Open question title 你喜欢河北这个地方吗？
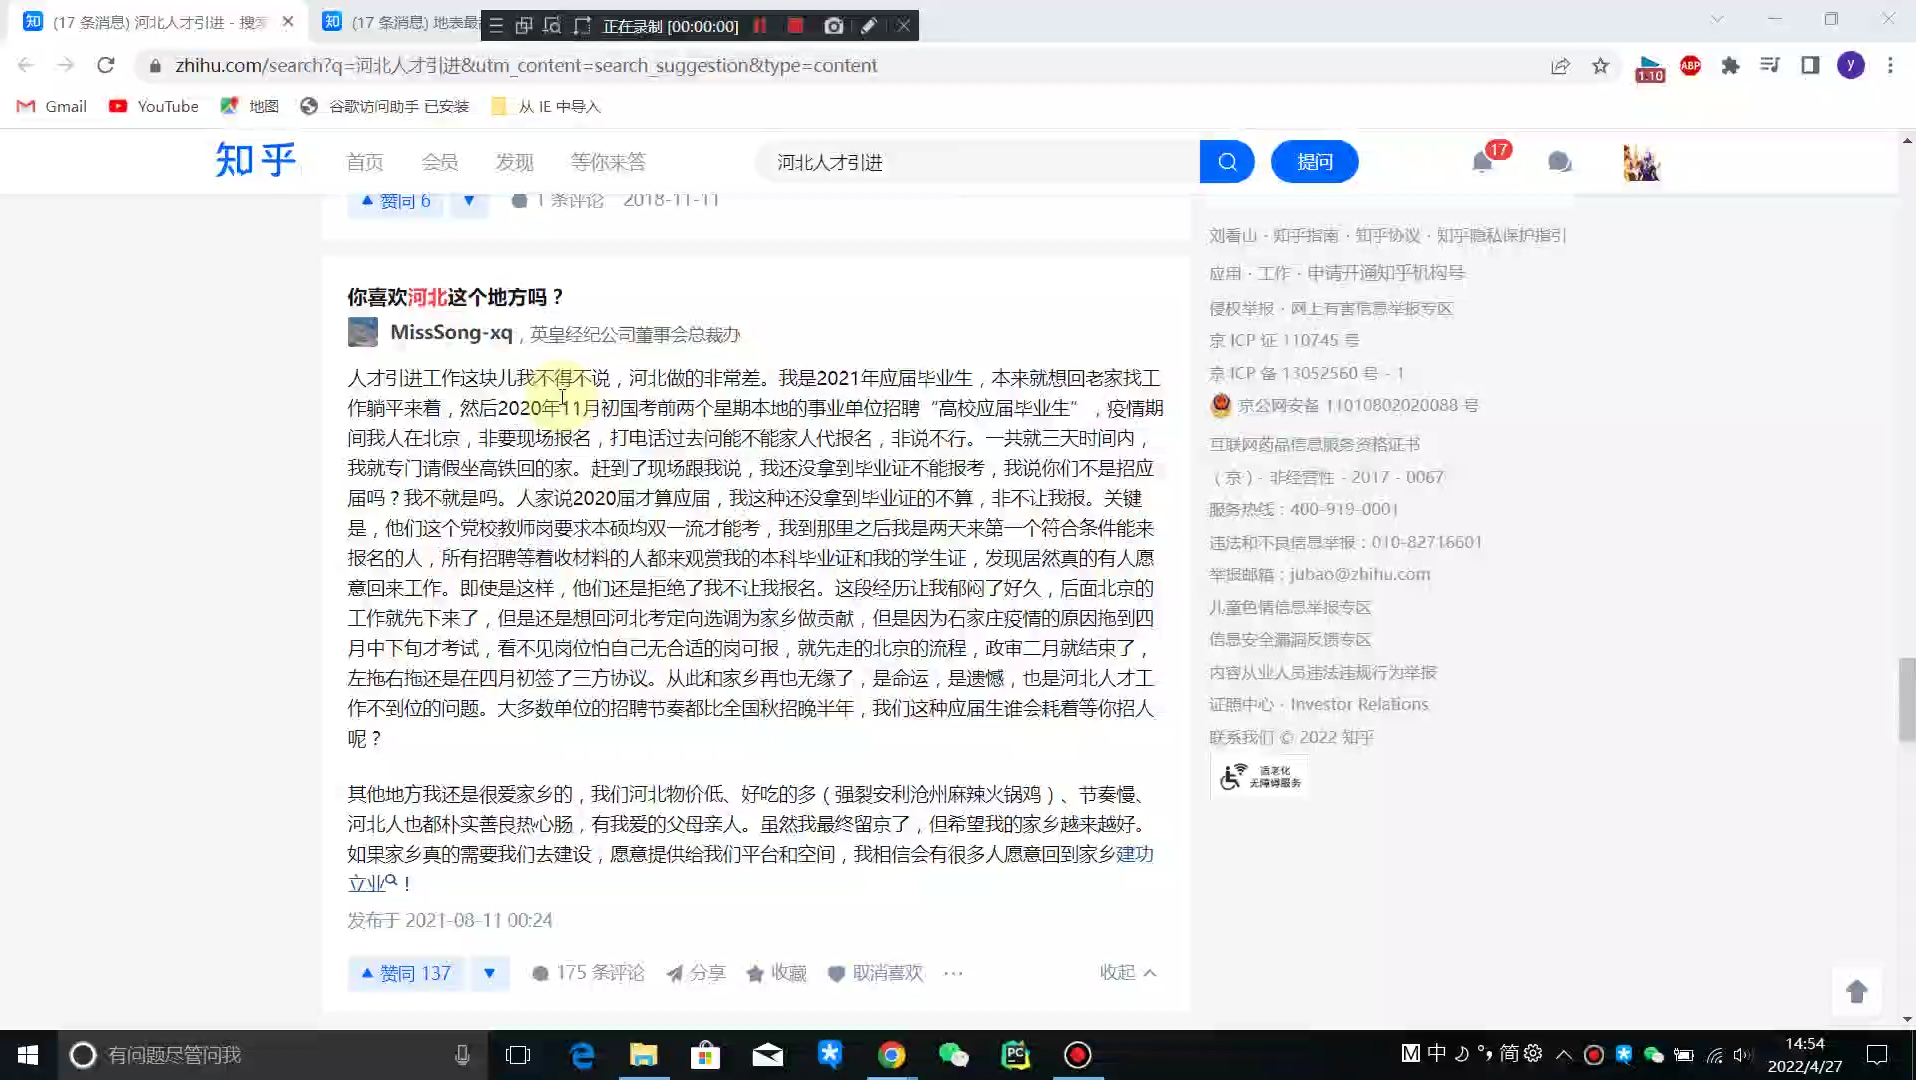This screenshot has height=1080, width=1916. [457, 297]
